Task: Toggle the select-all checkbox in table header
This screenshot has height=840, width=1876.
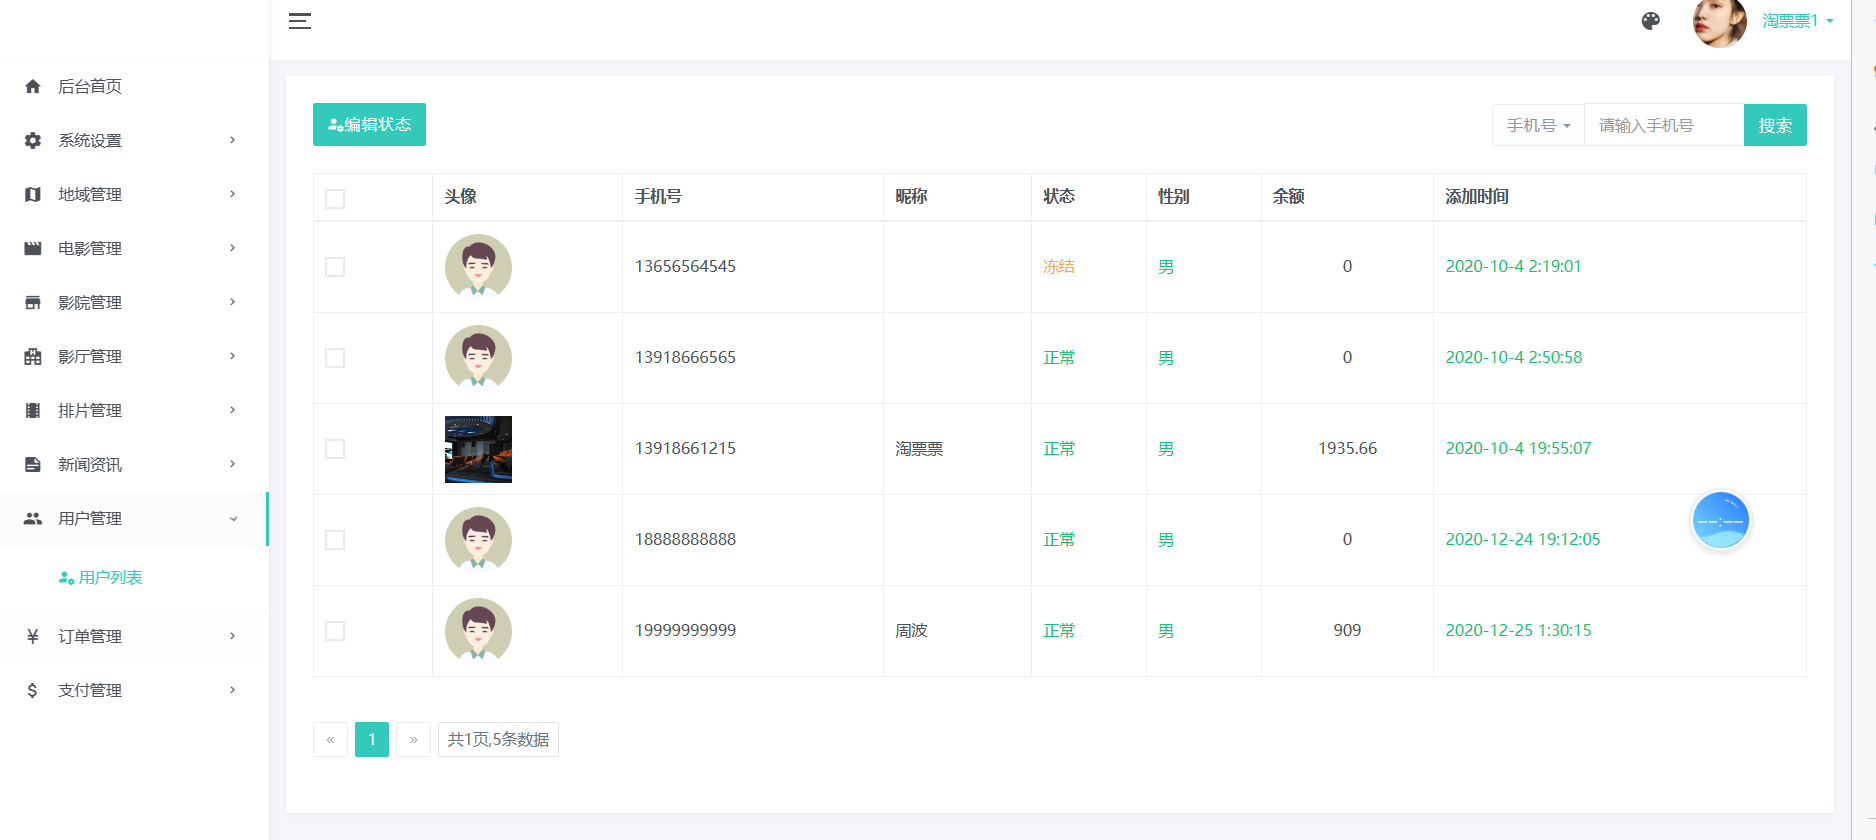Action: point(335,198)
